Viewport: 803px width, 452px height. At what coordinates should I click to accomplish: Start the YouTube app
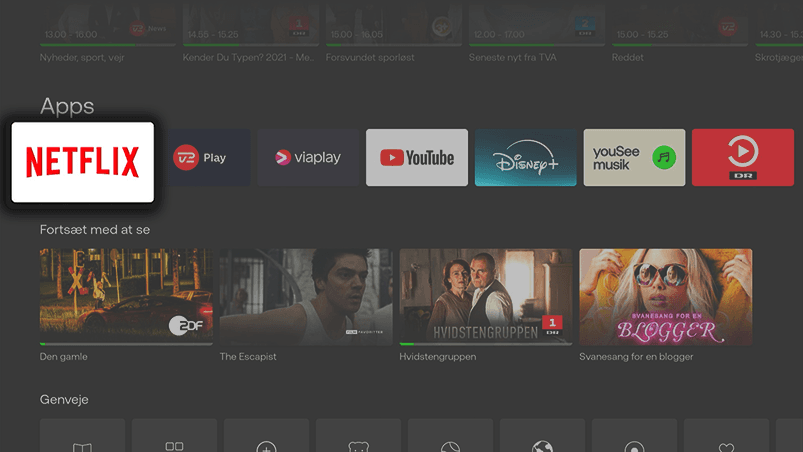pos(417,158)
